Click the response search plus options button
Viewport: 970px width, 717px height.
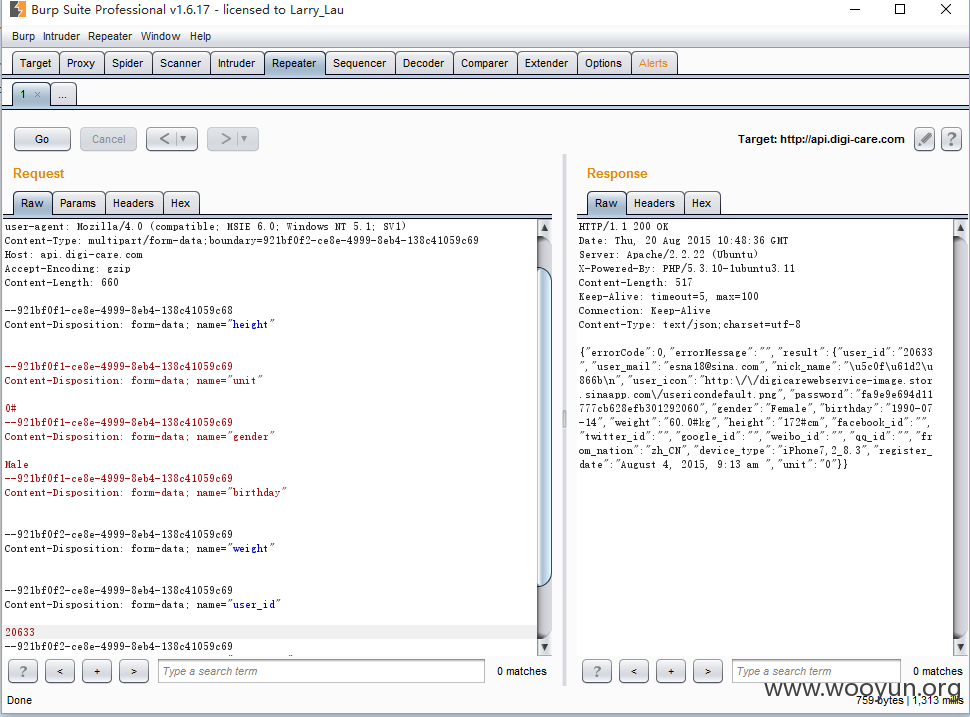pos(671,671)
